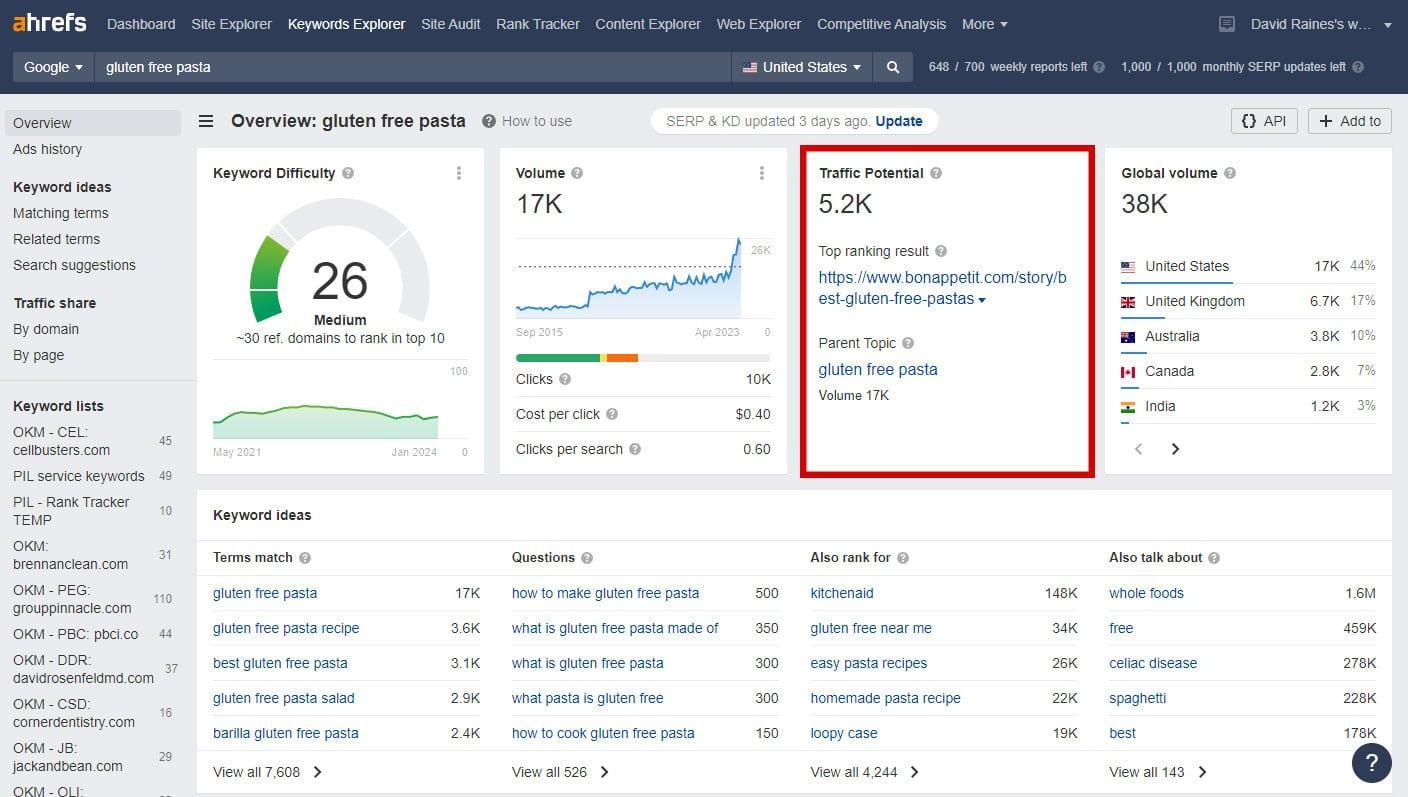Click the Update SERP link
Image resolution: width=1408 pixels, height=797 pixels.
tap(898, 121)
